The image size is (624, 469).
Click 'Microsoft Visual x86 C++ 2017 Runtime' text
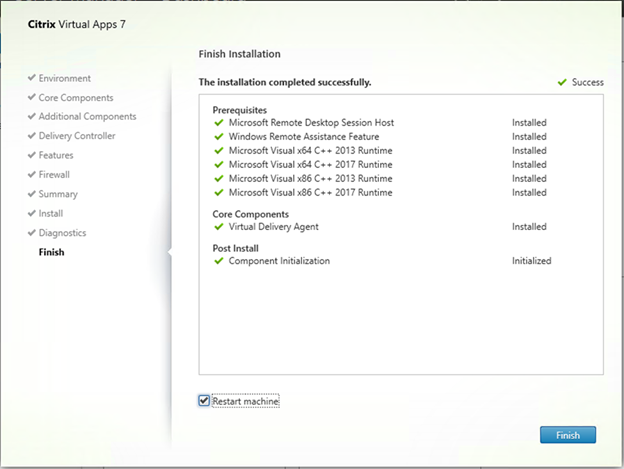pos(310,192)
